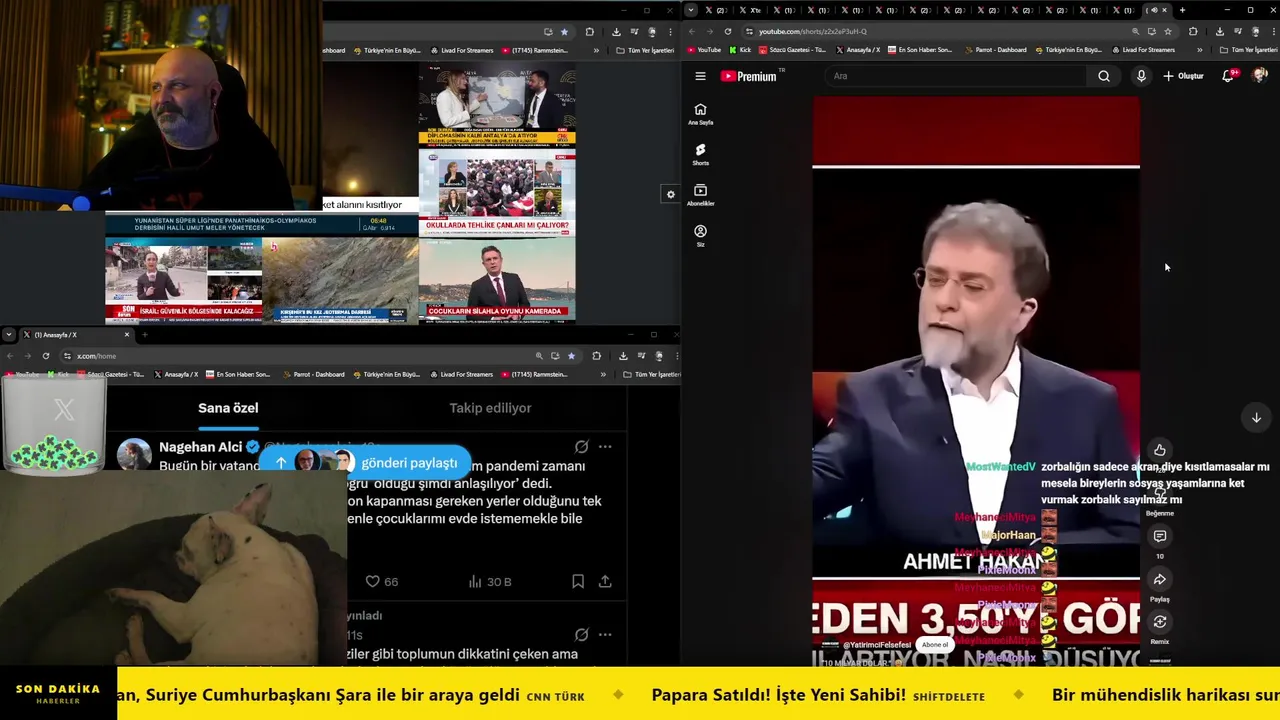The width and height of the screenshot is (1280, 720).
Task: Open Nagehan Alci's profile avatar
Action: (x=134, y=454)
